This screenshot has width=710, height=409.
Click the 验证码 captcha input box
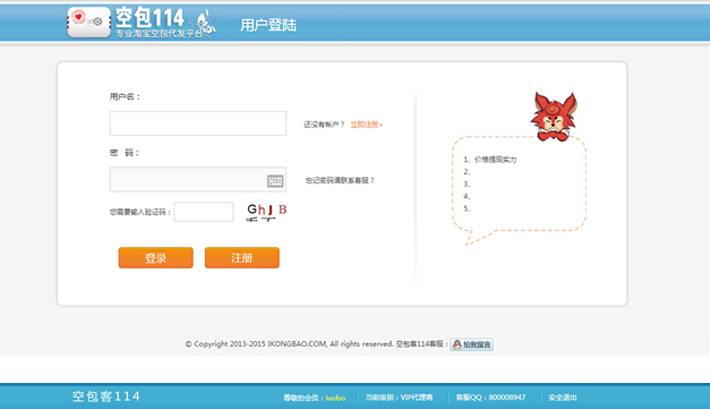(203, 212)
